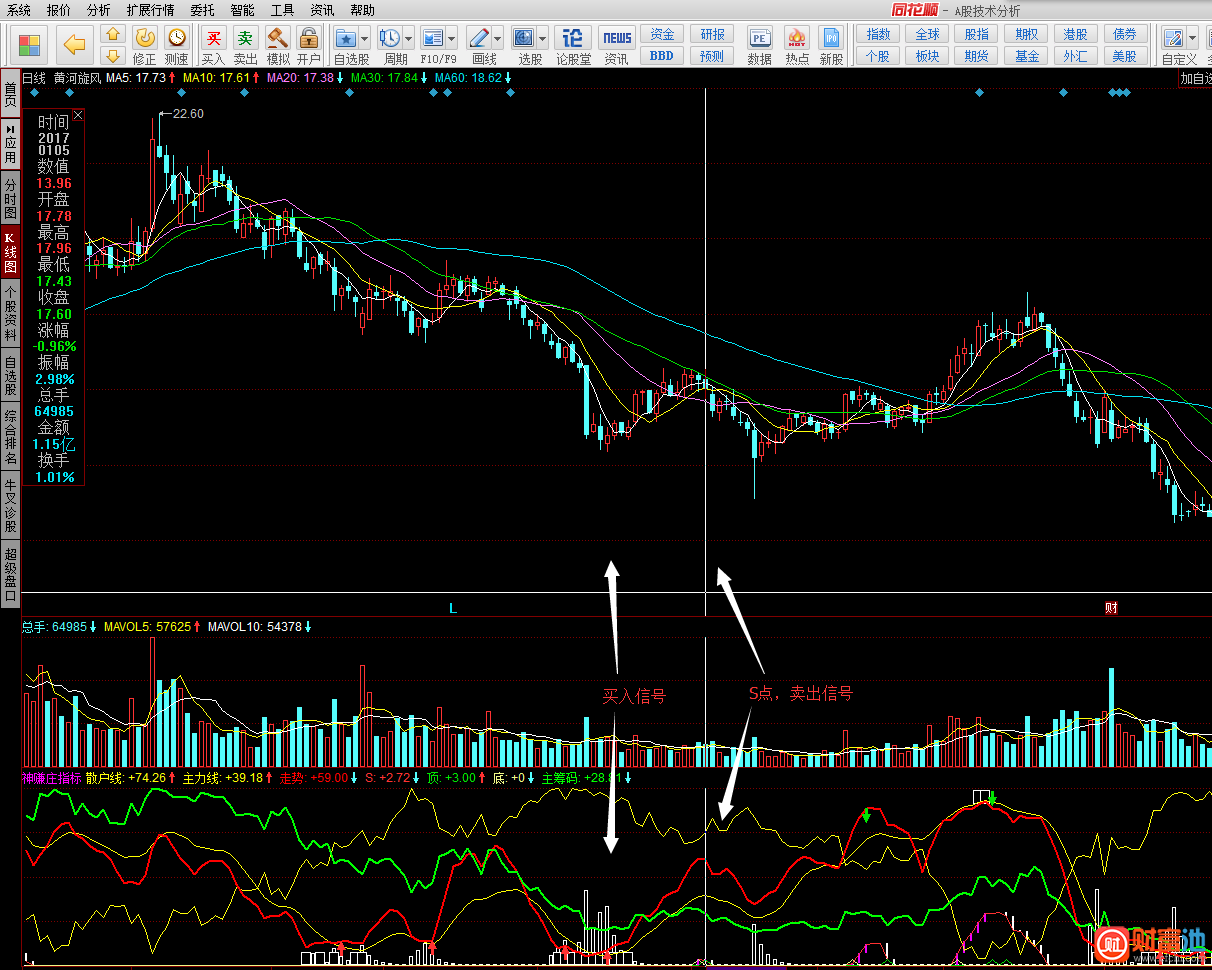Click the 财 marker on the timeline
Viewport: 1212px width, 970px height.
point(1110,608)
